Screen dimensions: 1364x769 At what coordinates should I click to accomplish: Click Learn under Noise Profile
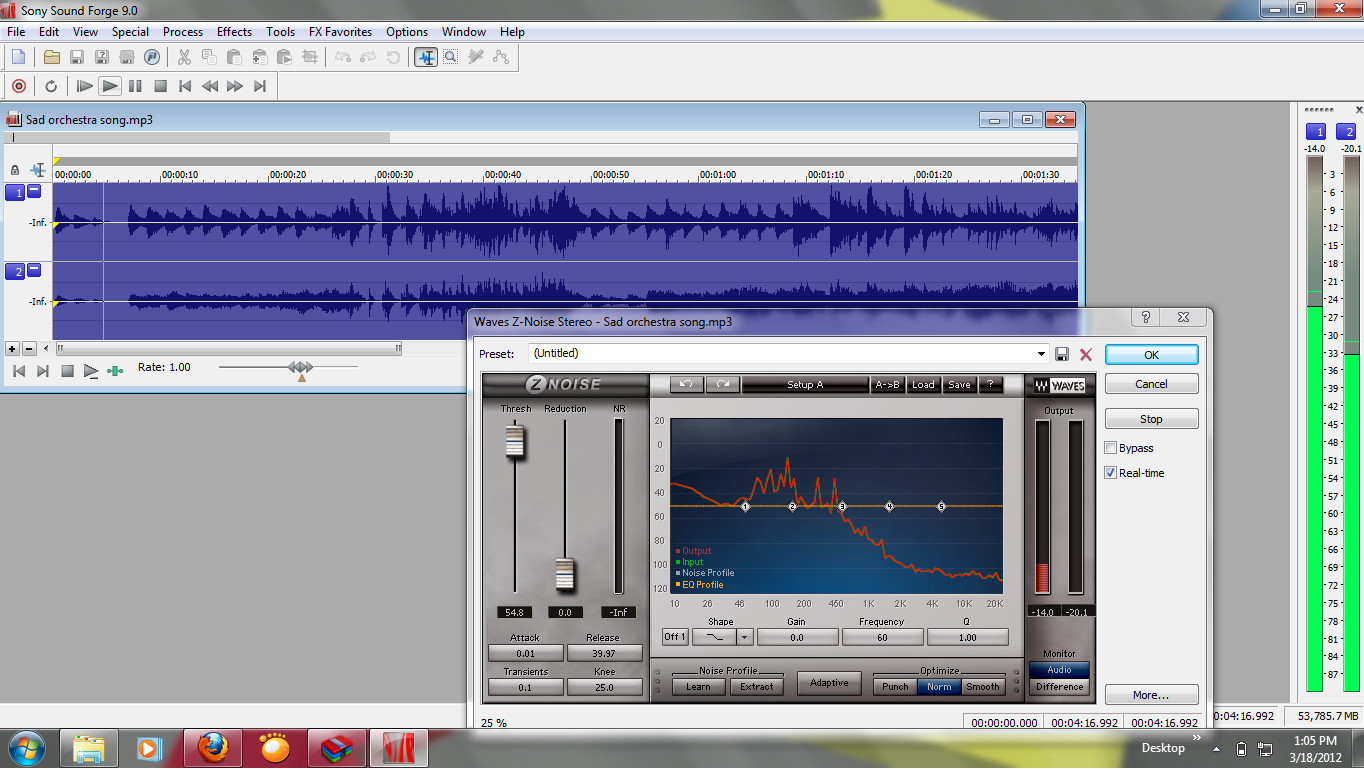pos(698,687)
